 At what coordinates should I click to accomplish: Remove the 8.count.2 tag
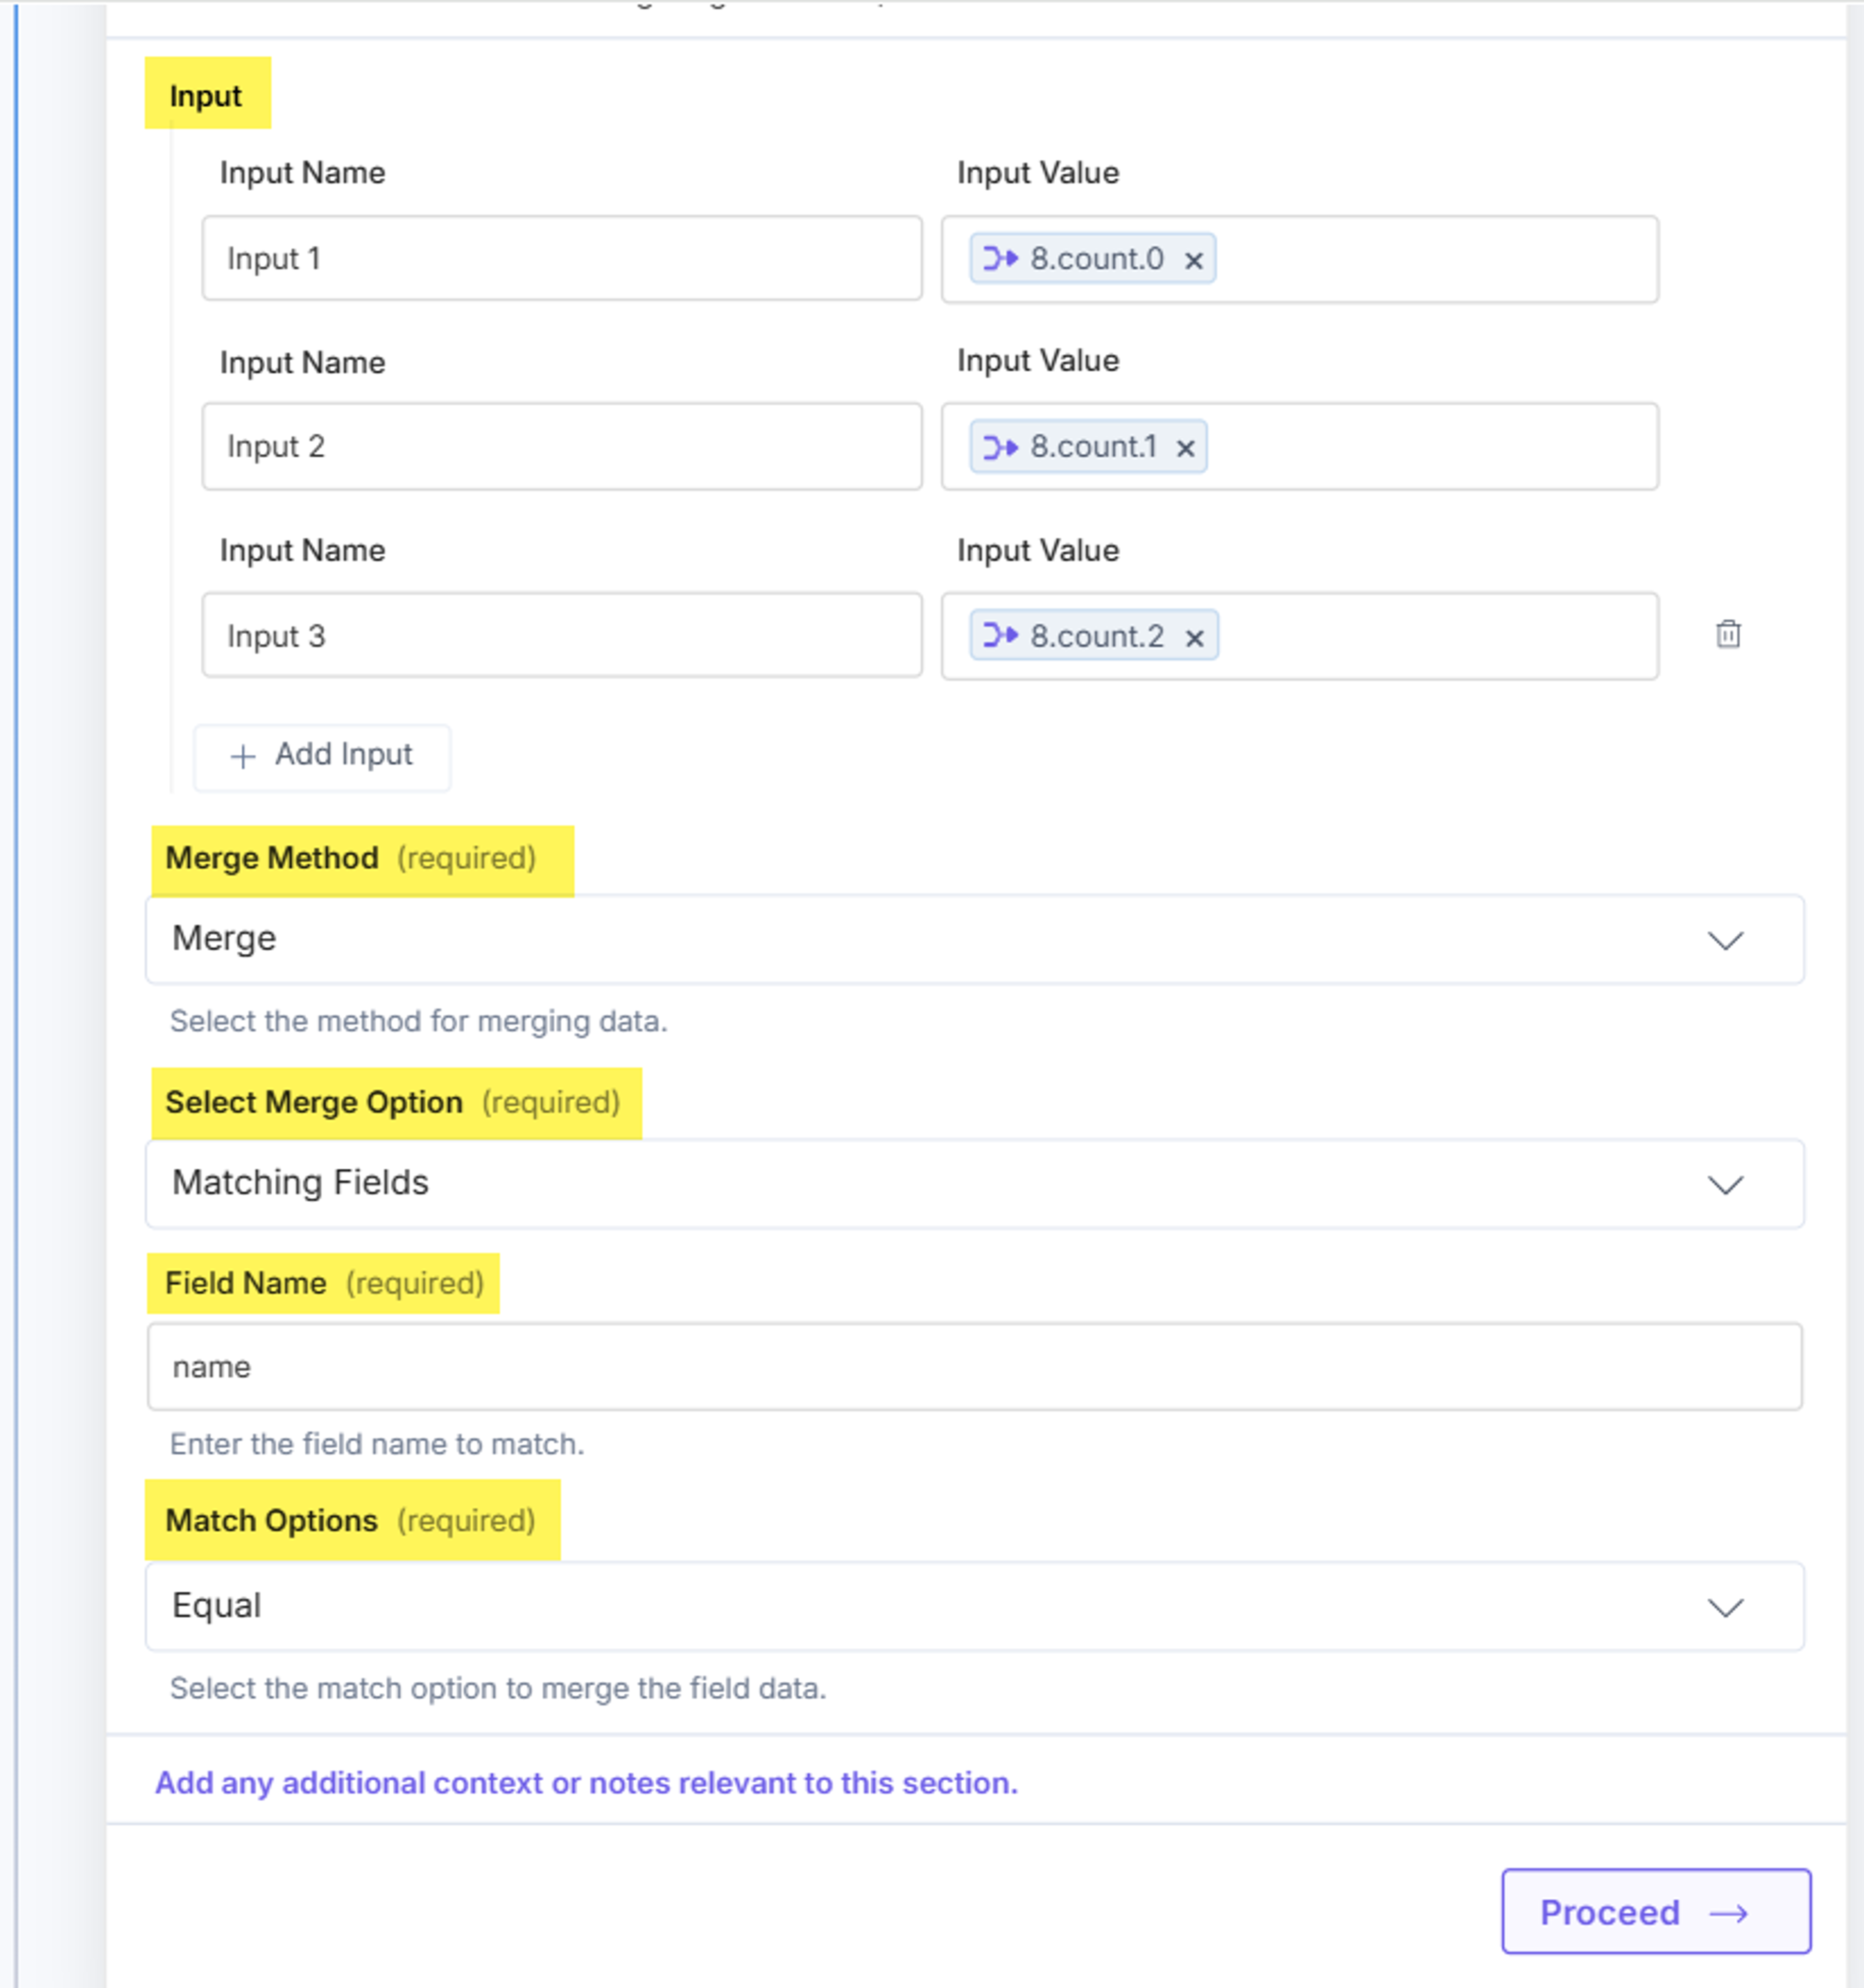click(x=1194, y=638)
